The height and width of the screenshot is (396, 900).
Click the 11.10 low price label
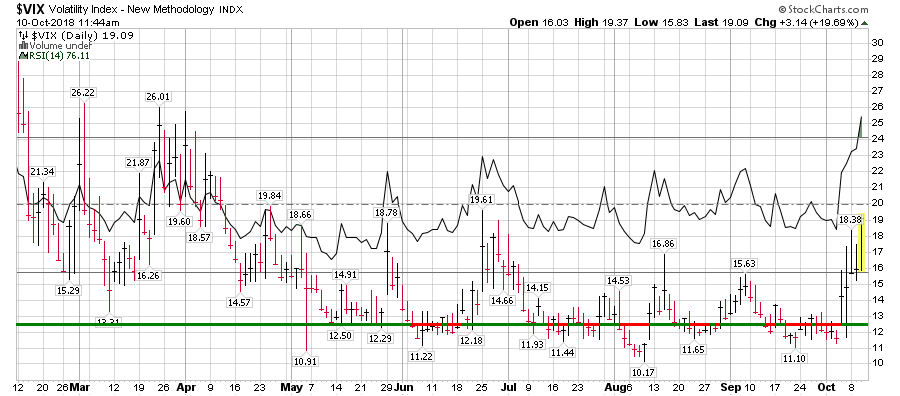[x=794, y=359]
